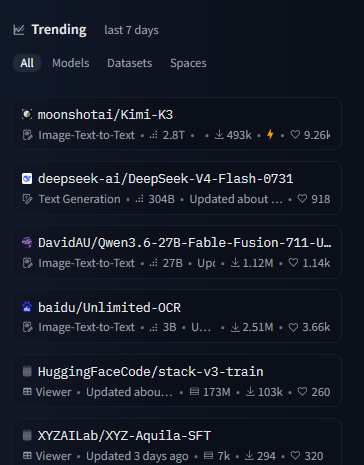Screen dimensions: 364x465
Task: Click "Image-Text-to-Text" label on Kimi-K3 card
Action: coord(87,135)
